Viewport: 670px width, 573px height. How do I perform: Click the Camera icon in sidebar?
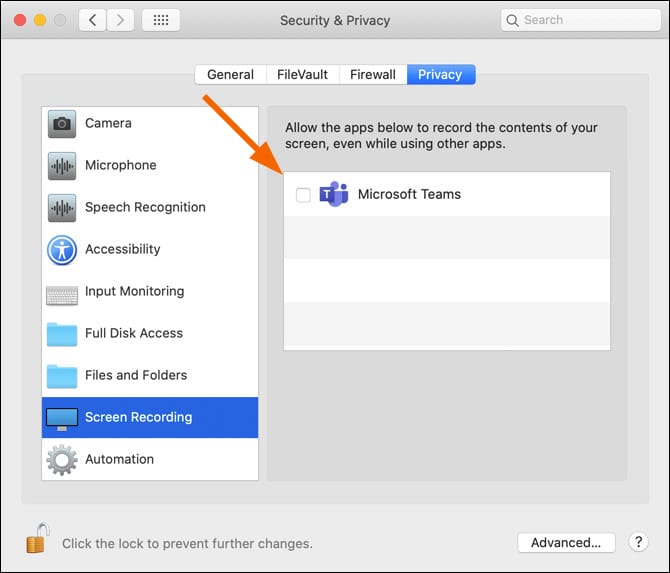62,124
